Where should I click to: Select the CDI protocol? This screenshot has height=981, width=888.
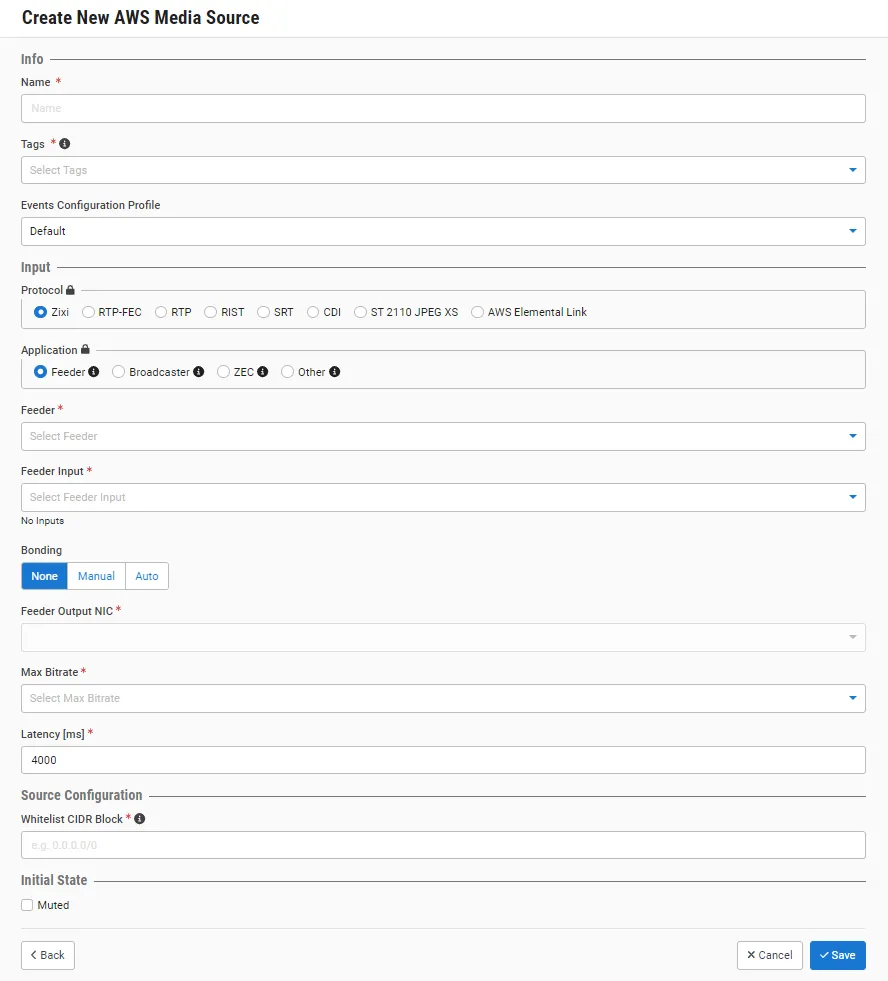coord(313,312)
